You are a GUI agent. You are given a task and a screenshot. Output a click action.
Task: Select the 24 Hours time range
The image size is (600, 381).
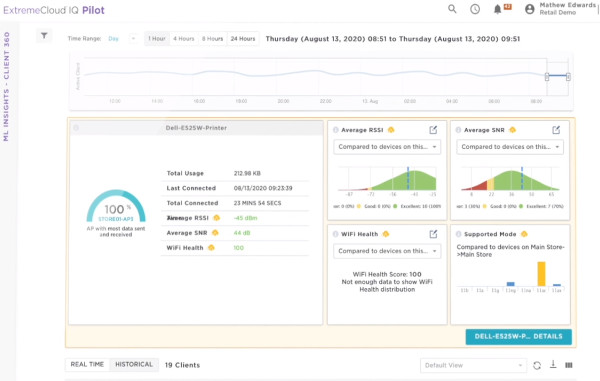point(243,39)
